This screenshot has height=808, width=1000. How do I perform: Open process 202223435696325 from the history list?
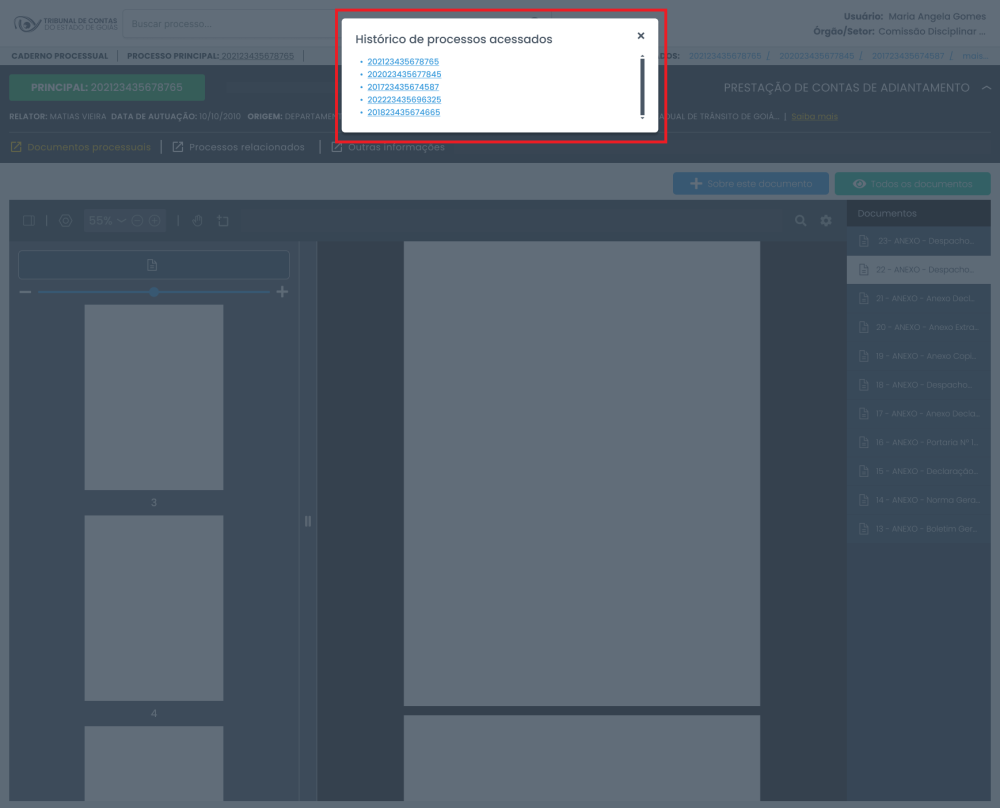pos(404,100)
